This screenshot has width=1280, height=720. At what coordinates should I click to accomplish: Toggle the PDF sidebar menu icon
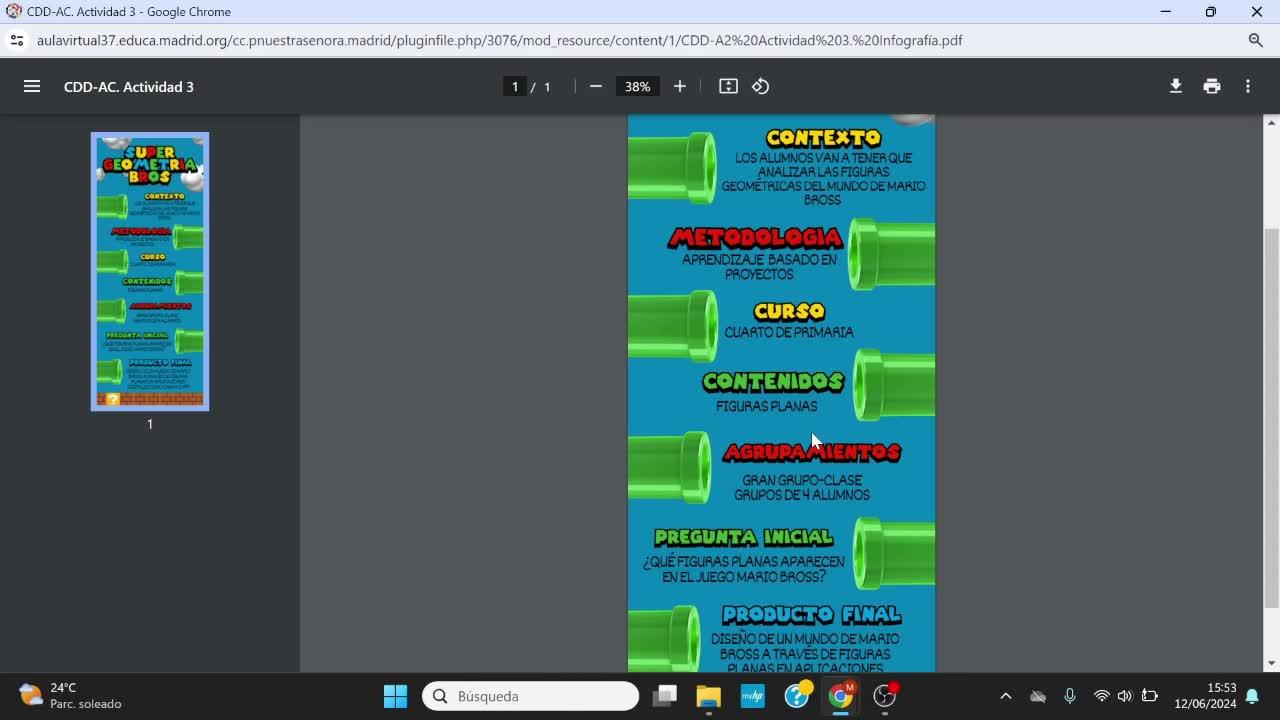(x=32, y=87)
